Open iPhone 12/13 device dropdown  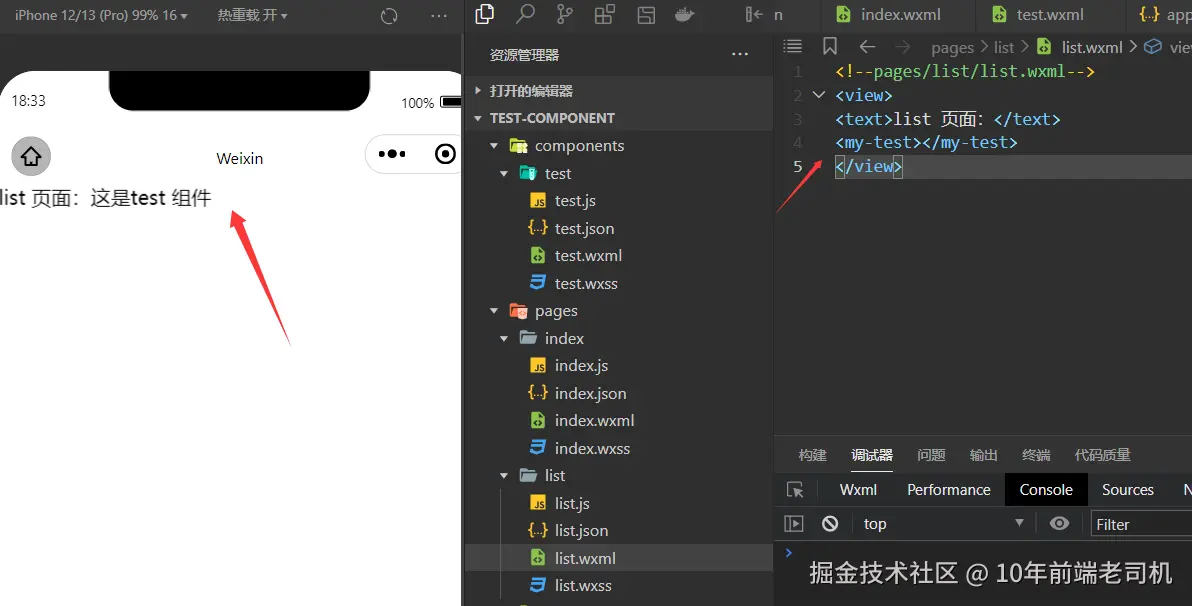(101, 15)
